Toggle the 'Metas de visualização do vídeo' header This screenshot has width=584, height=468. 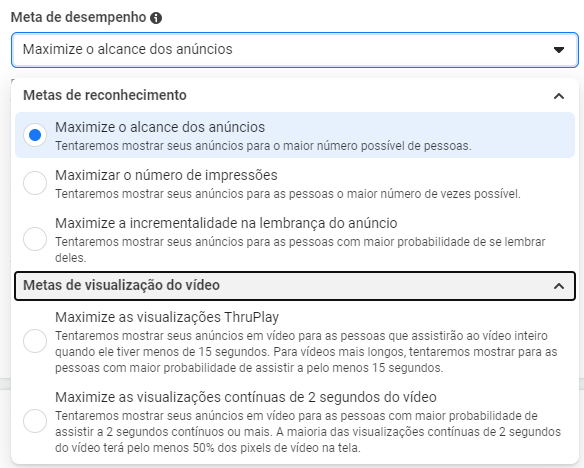pos(295,286)
